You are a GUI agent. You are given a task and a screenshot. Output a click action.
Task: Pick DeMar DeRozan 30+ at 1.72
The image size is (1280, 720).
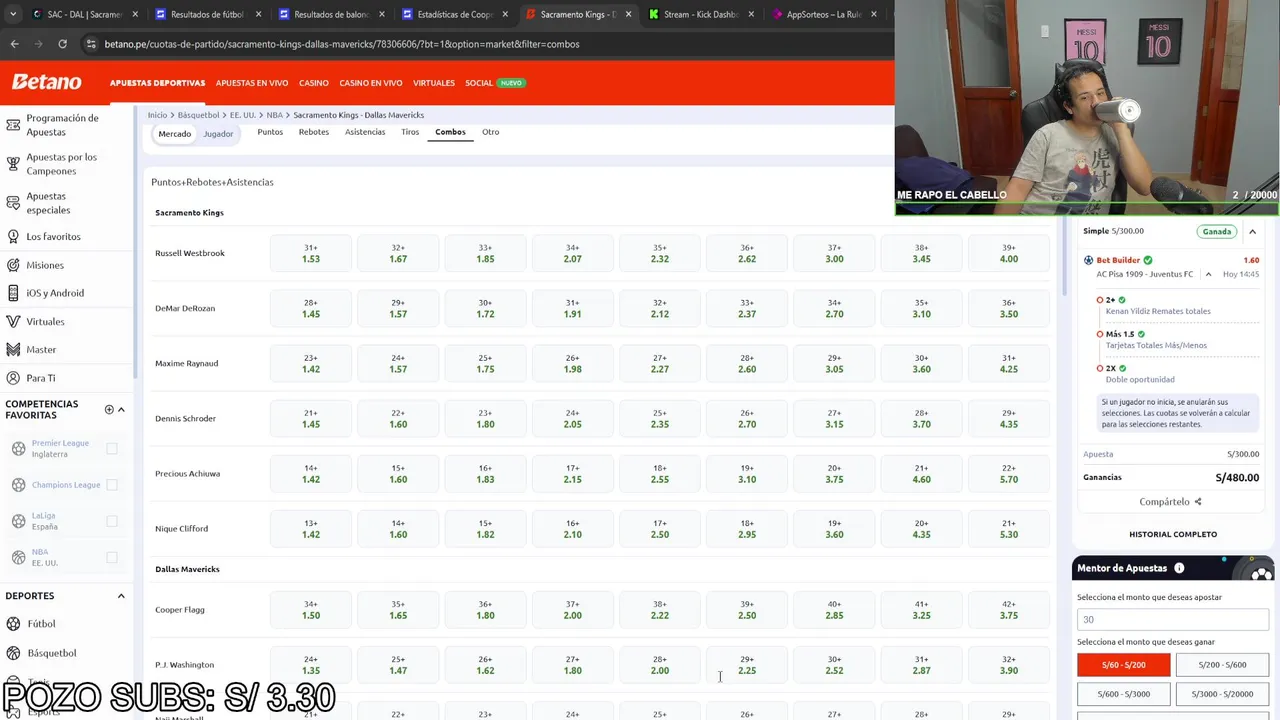(485, 308)
